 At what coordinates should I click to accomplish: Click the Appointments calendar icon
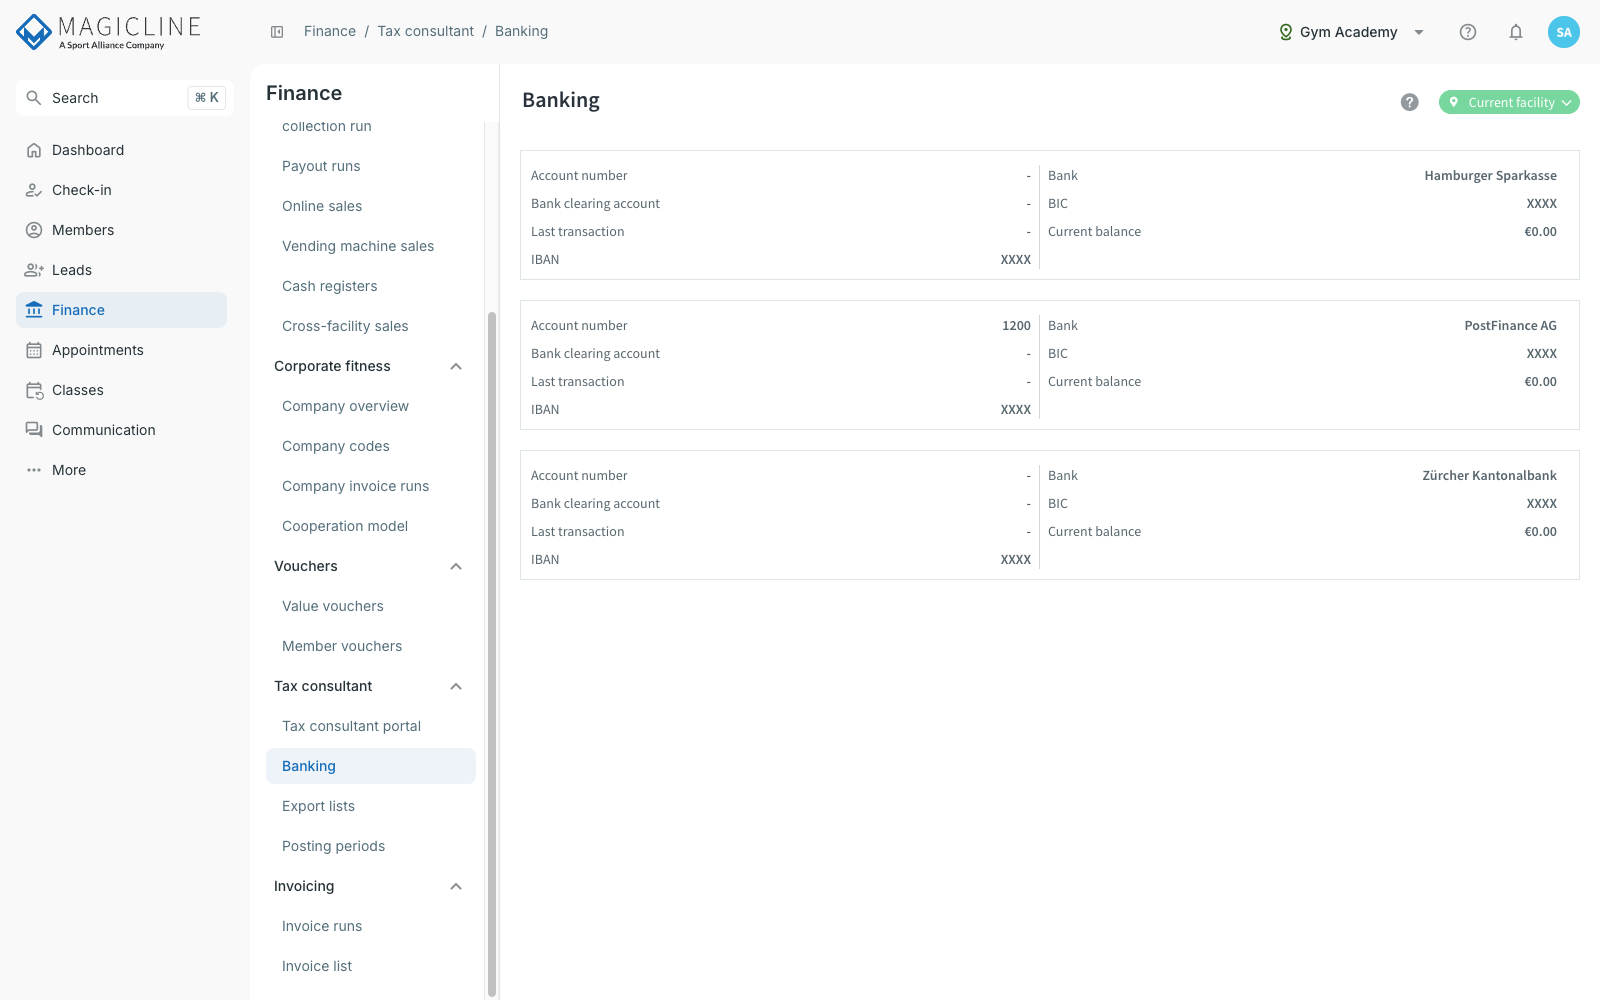point(34,350)
